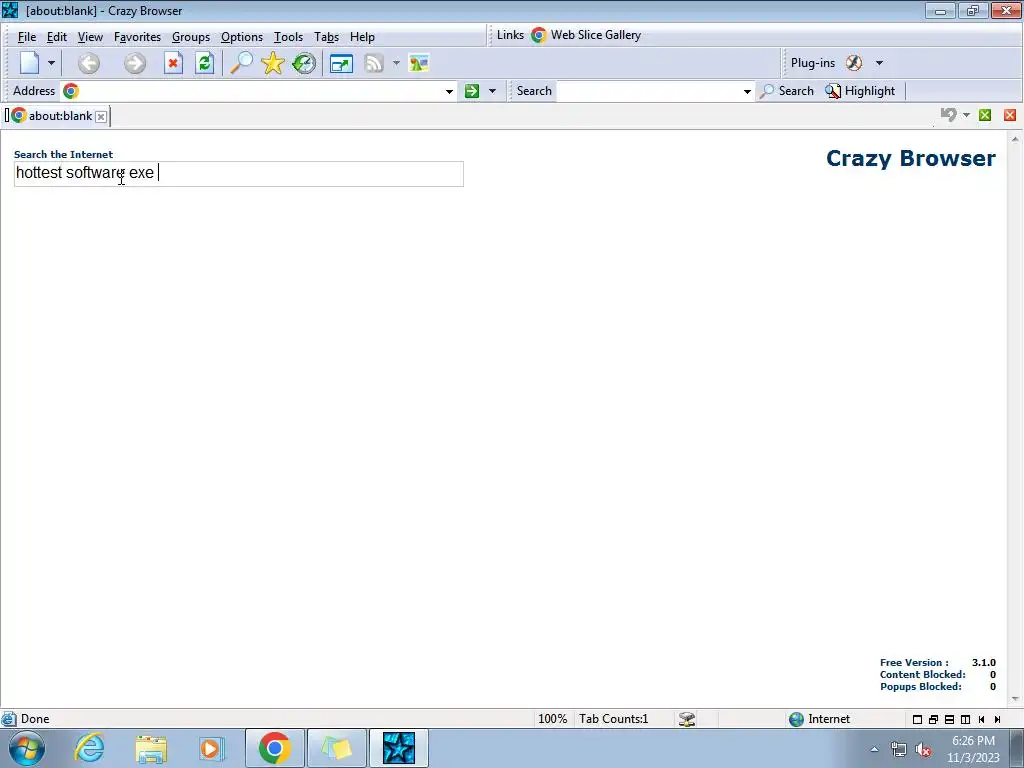Click the tile vertically status bar icon

tap(965, 719)
